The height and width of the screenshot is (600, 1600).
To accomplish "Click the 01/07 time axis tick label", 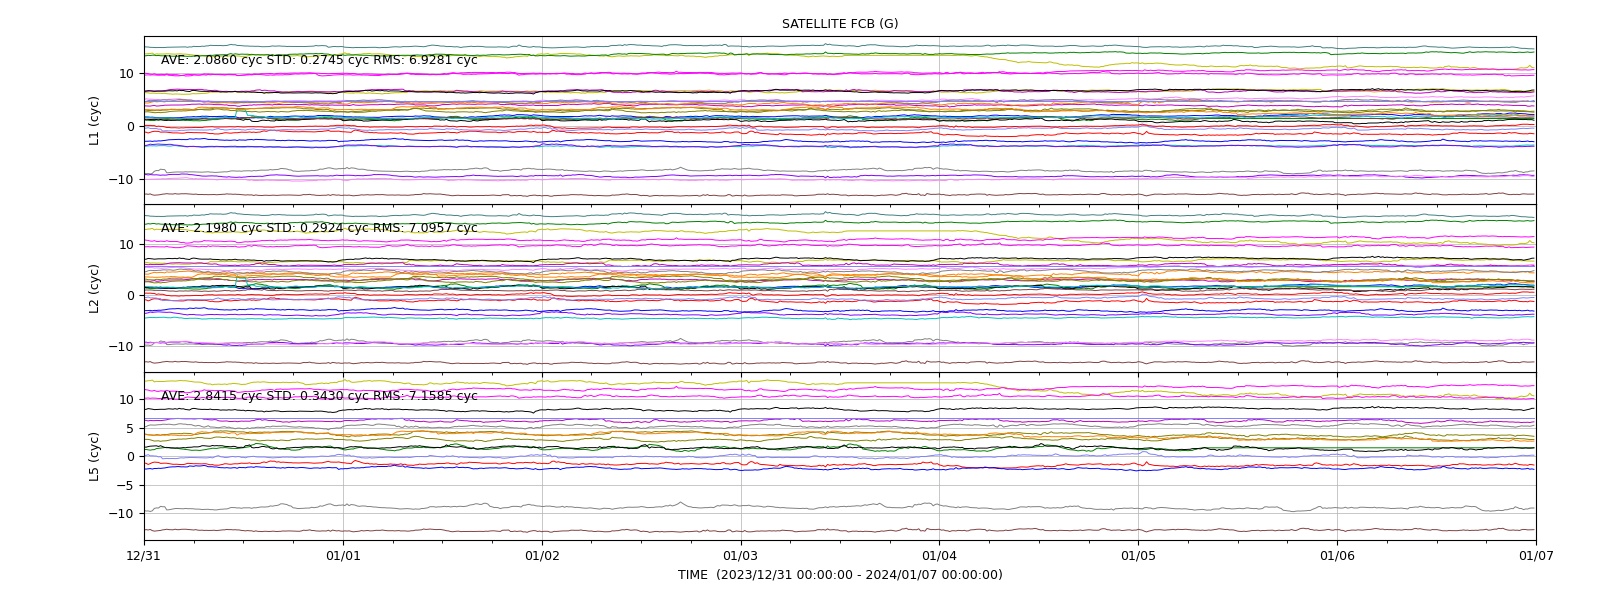I will [x=1536, y=556].
